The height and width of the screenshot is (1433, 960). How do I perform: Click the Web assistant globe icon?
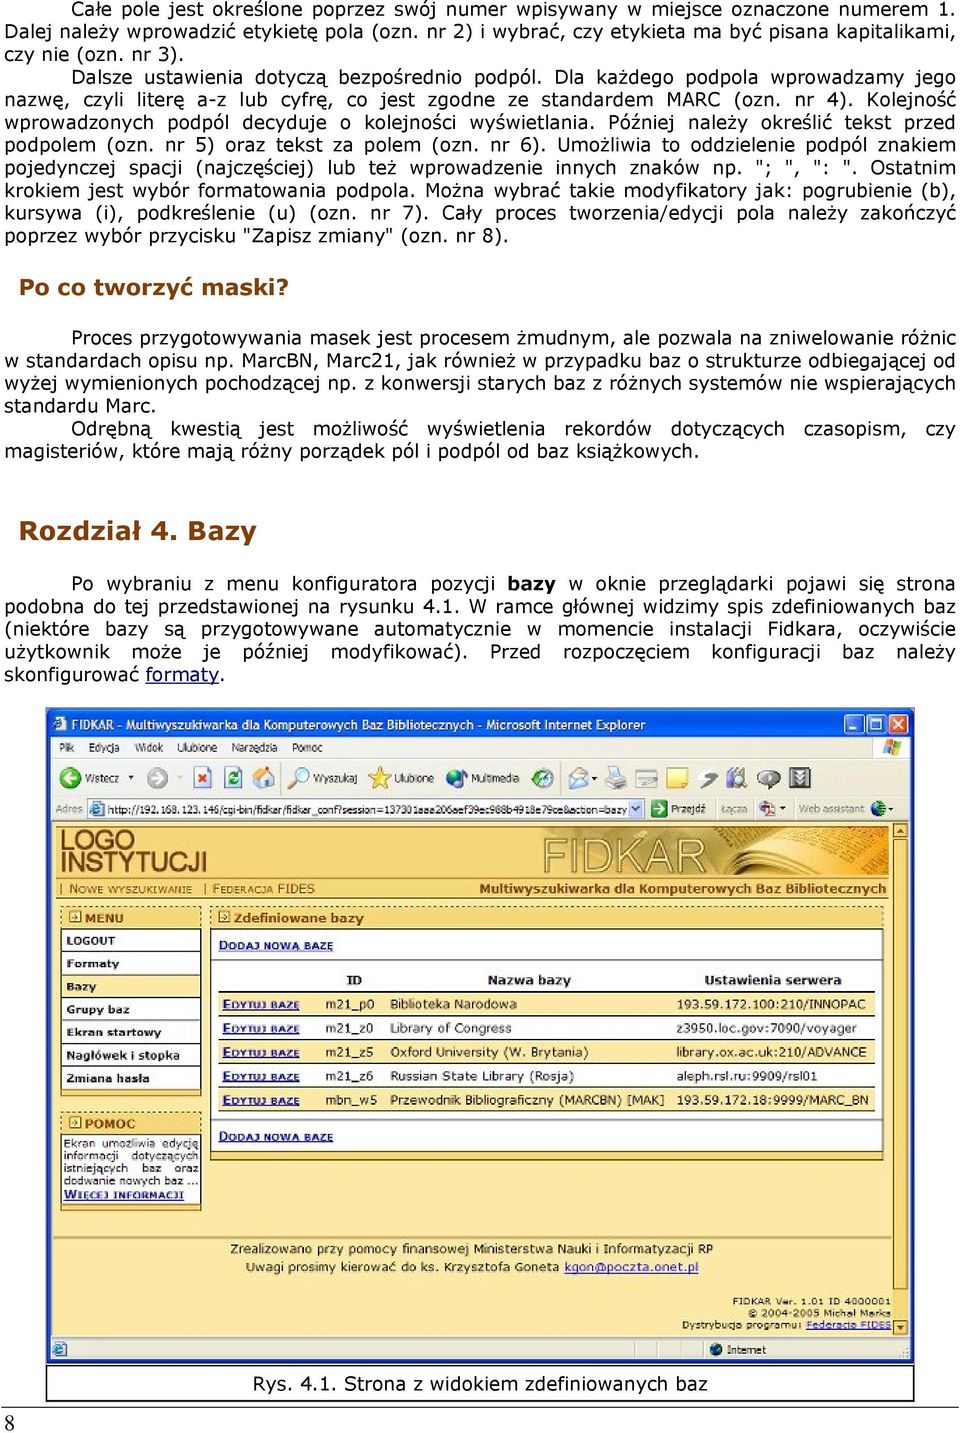(881, 808)
